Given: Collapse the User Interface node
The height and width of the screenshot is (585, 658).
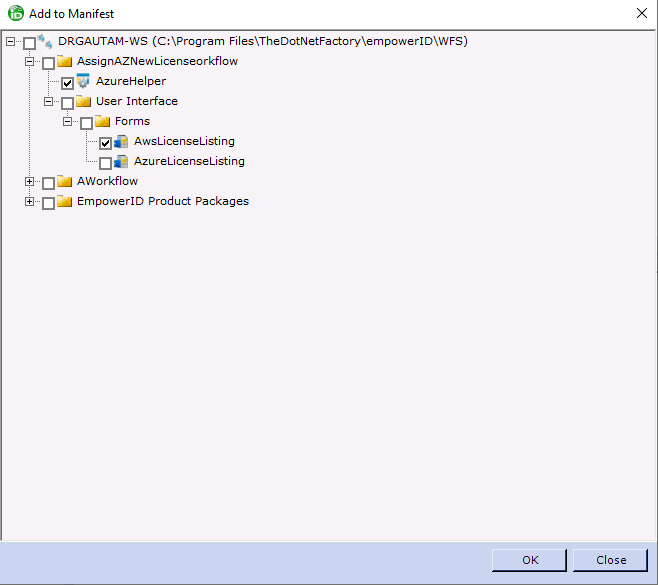Looking at the screenshot, I should tap(48, 102).
